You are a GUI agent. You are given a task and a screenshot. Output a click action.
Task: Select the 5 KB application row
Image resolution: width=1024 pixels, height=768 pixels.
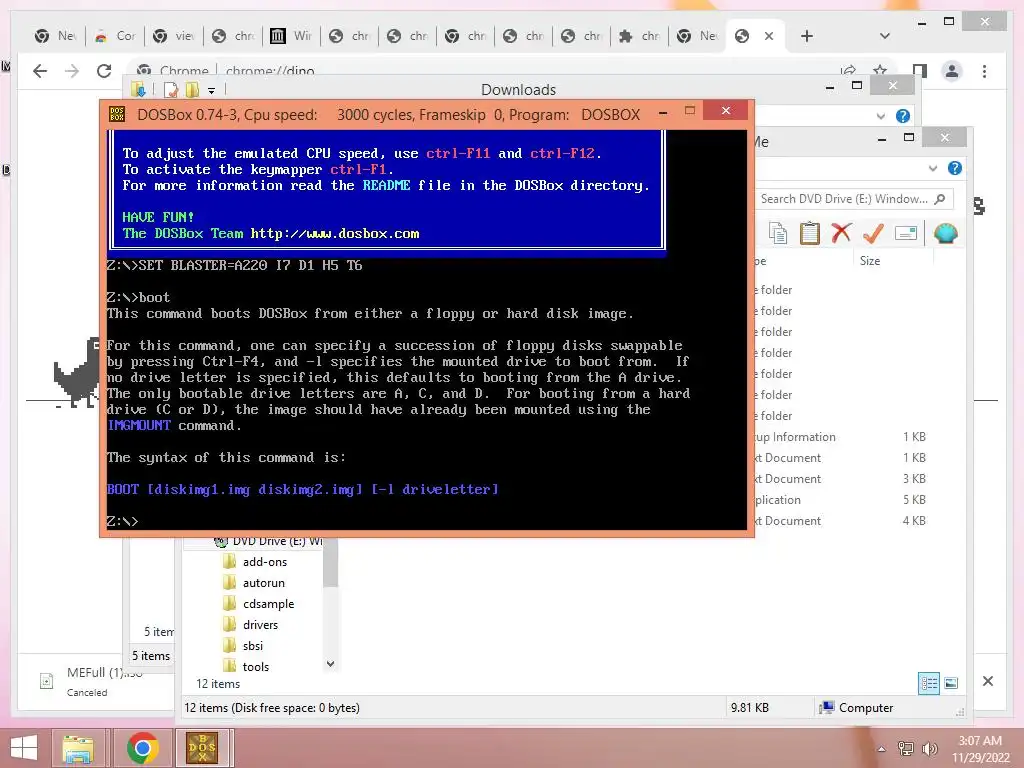click(841, 500)
